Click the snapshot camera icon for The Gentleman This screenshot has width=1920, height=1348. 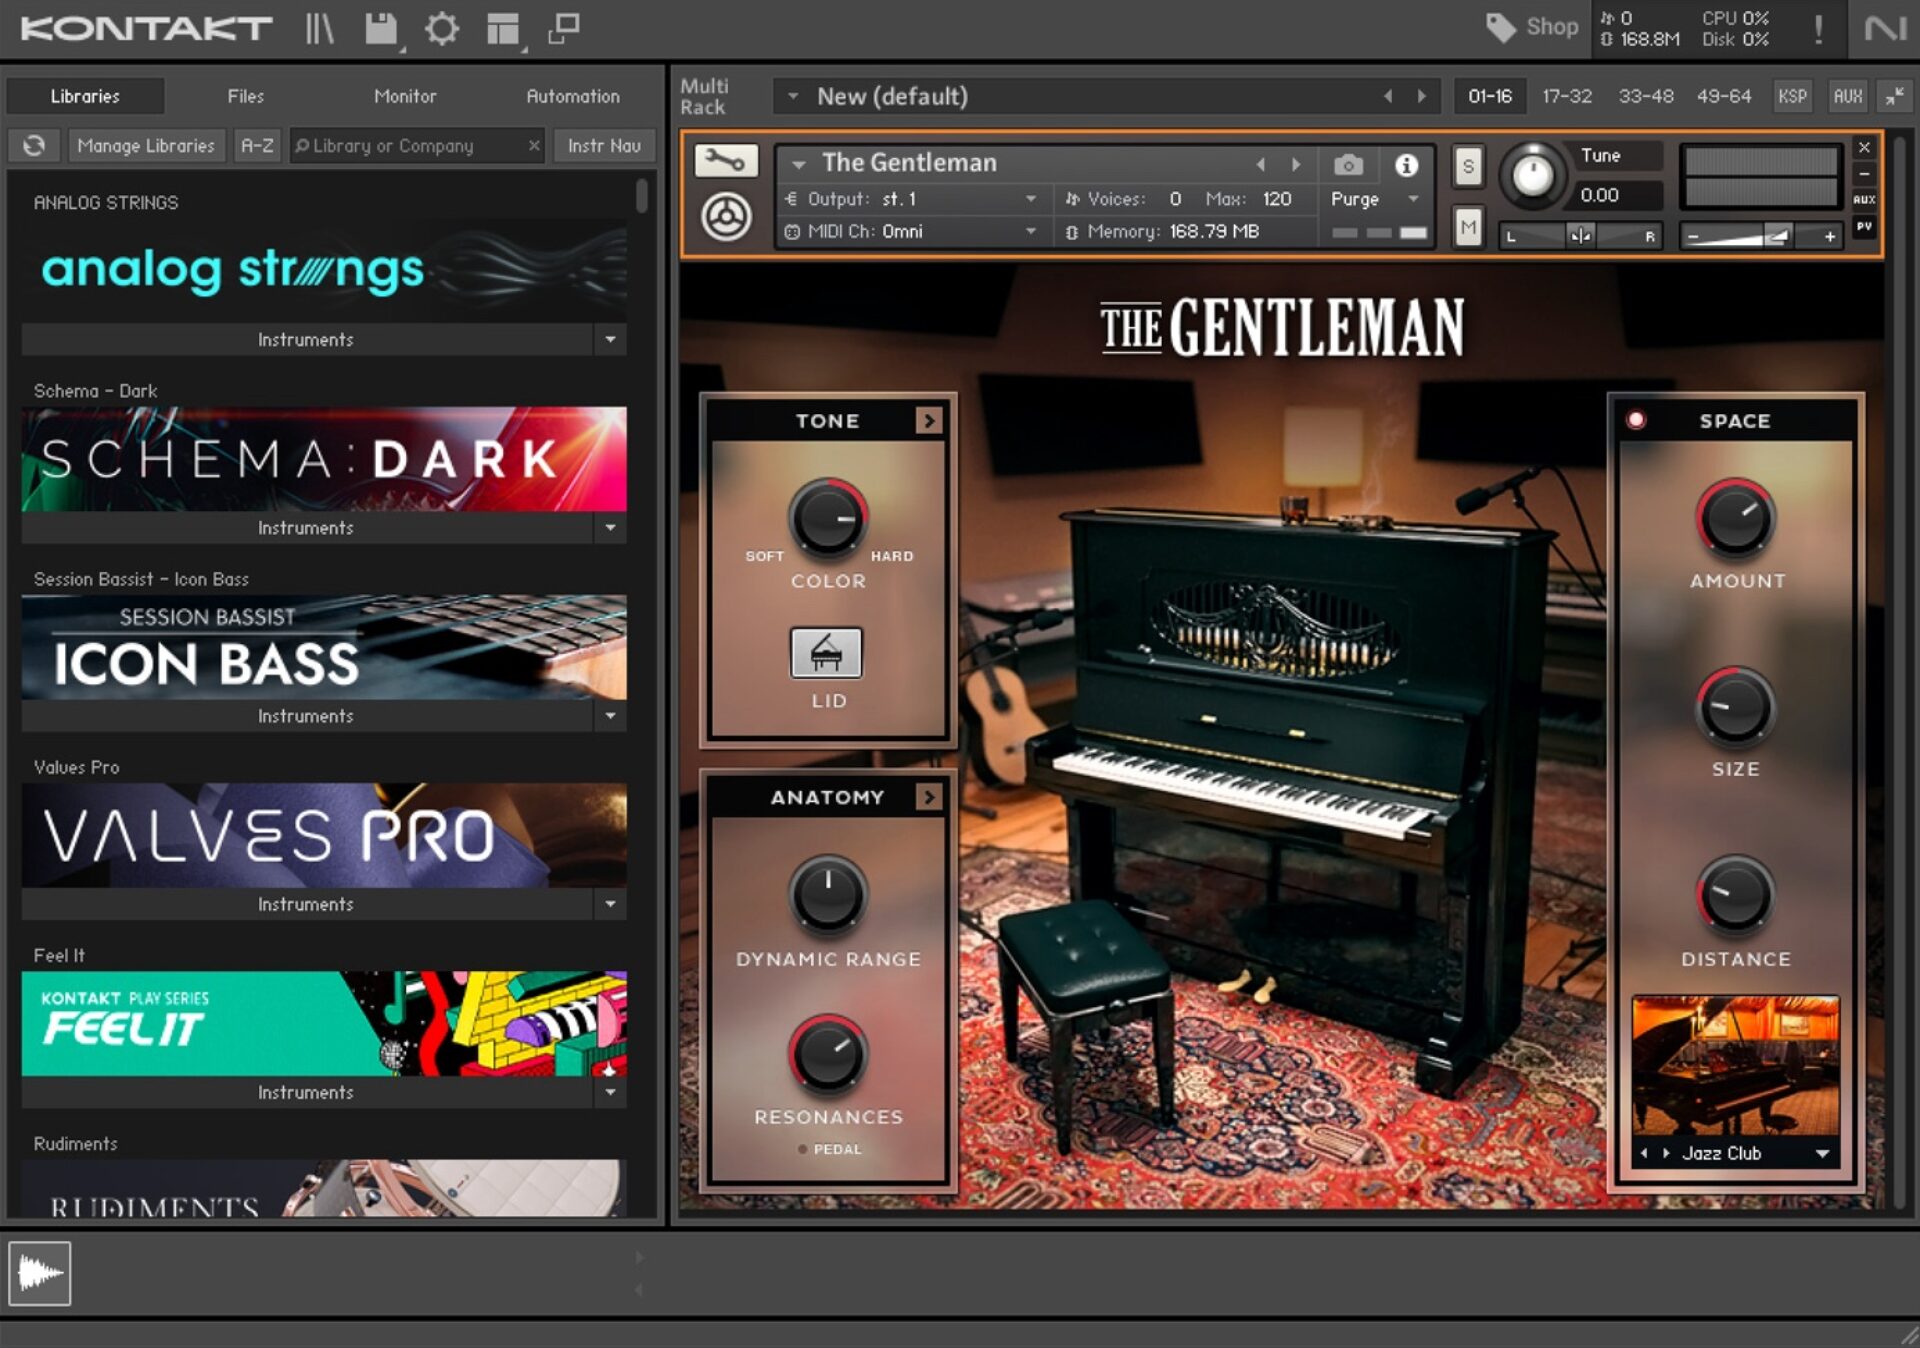pyautogui.click(x=1349, y=167)
